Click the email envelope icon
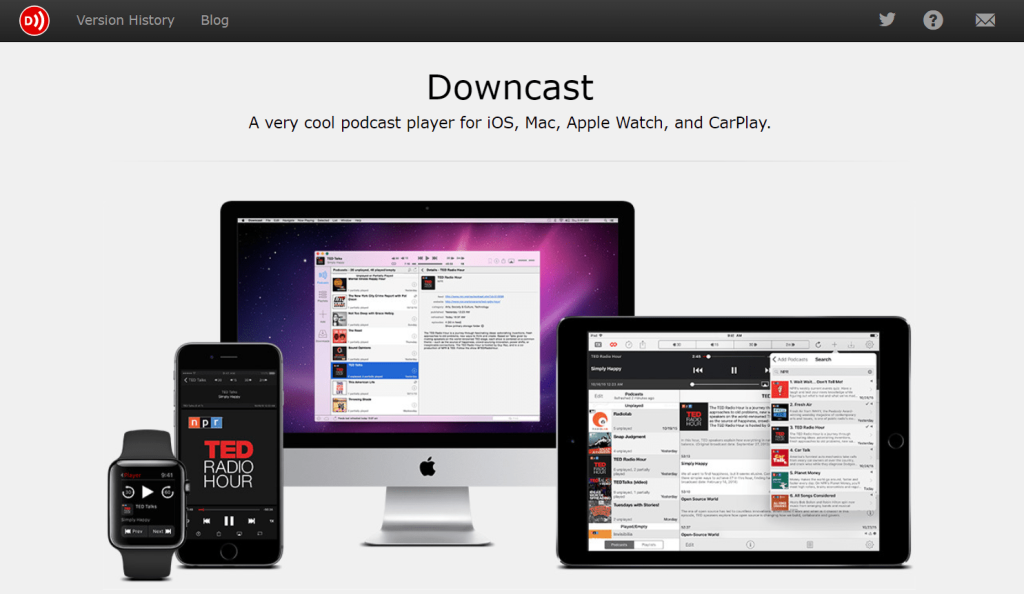This screenshot has height=594, width=1024. [985, 20]
